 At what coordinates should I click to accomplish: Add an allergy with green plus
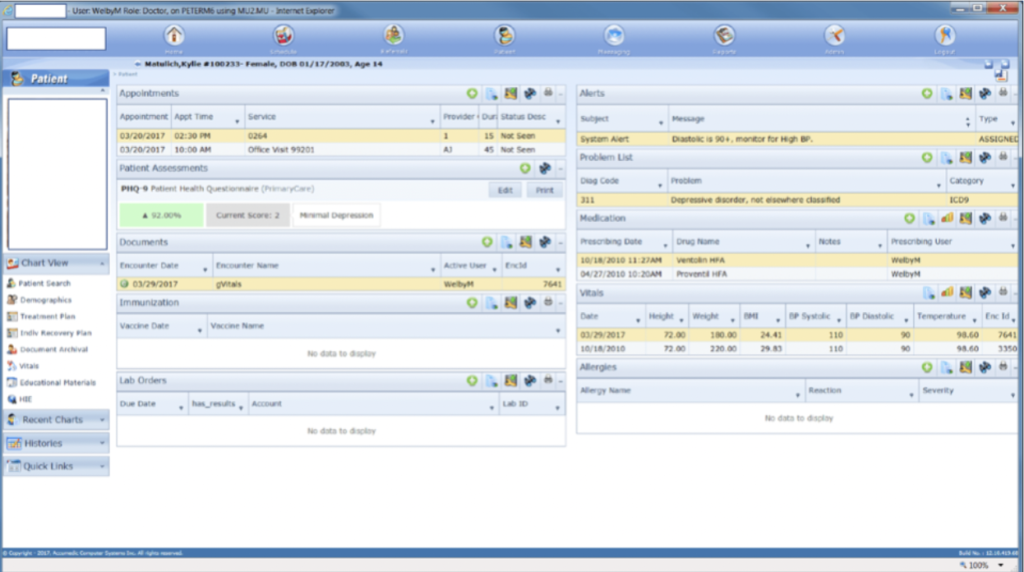point(927,367)
